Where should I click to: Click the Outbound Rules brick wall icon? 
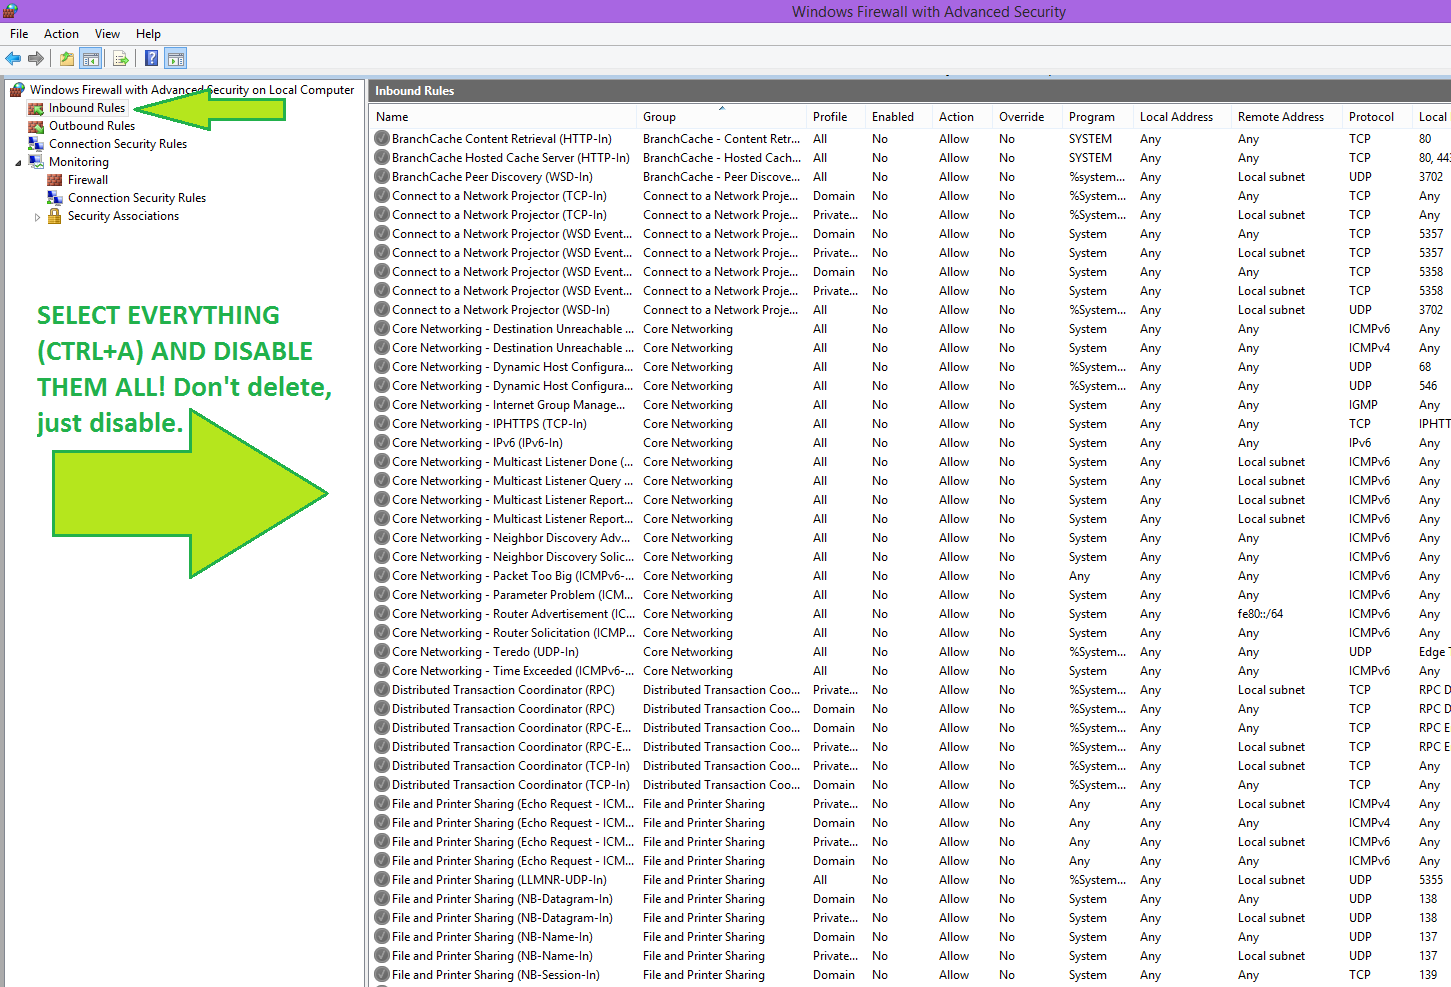pos(36,126)
